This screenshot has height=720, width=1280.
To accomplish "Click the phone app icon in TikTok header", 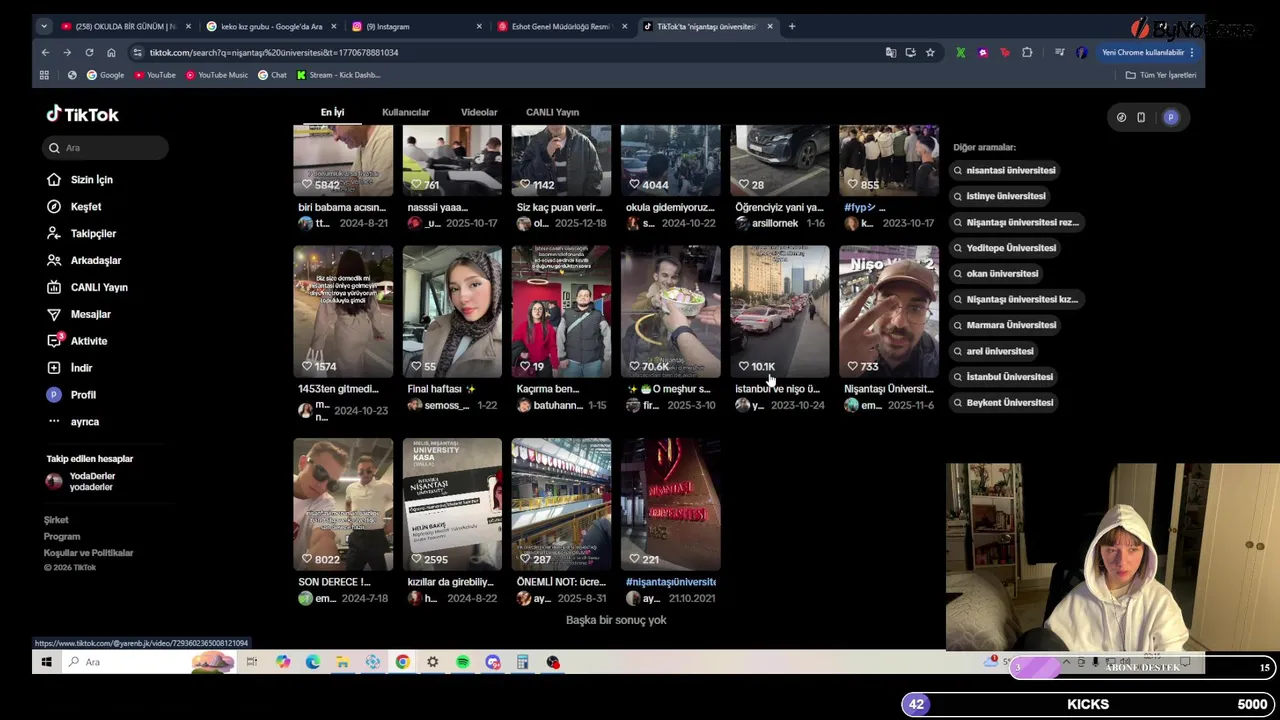I will (x=1141, y=117).
